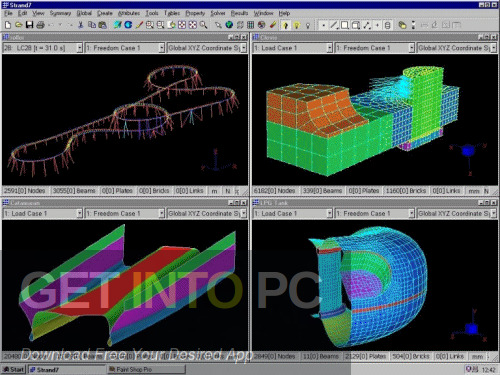Click the blue-green globe icon
Image resolution: width=500 pixels, height=375 pixels.
click(x=229, y=25)
